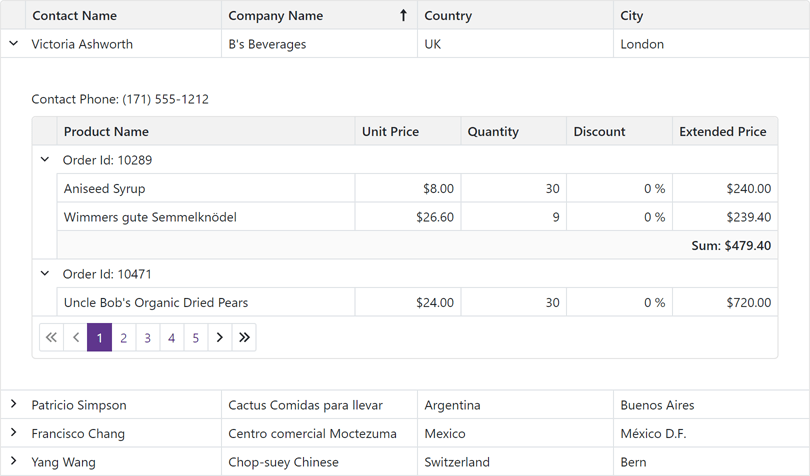Go to first page of orders
Screen dimensions: 810x476
click(51, 338)
